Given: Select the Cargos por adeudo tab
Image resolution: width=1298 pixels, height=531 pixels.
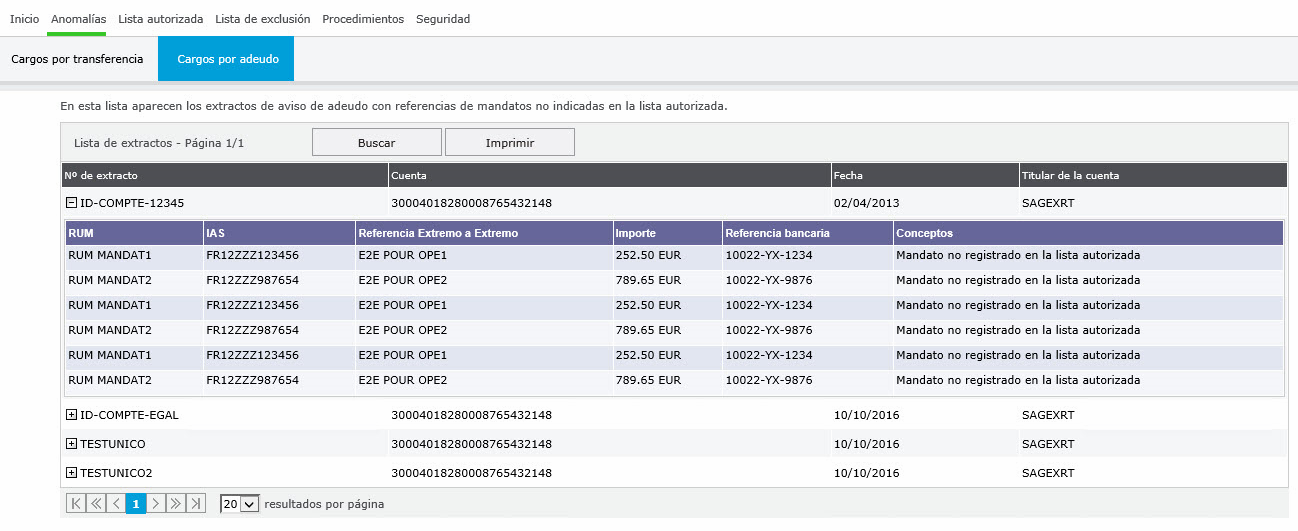Looking at the screenshot, I should [226, 59].
